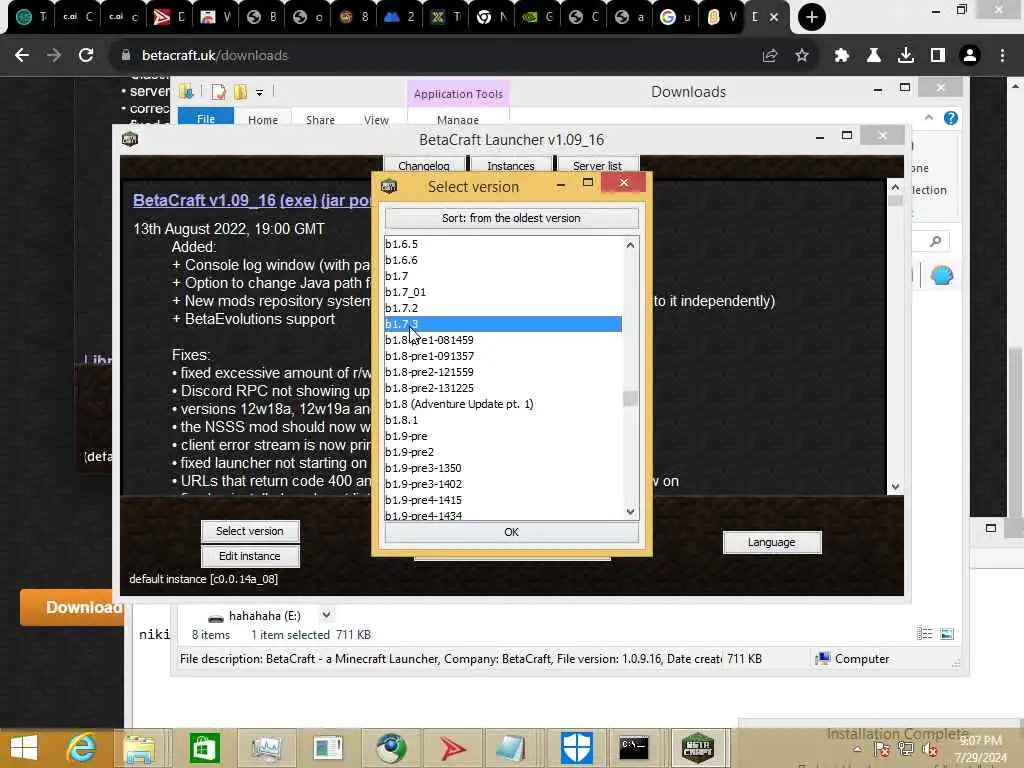
Task: Collapse the Explorer ribbon with the chevron
Action: [x=929, y=118]
